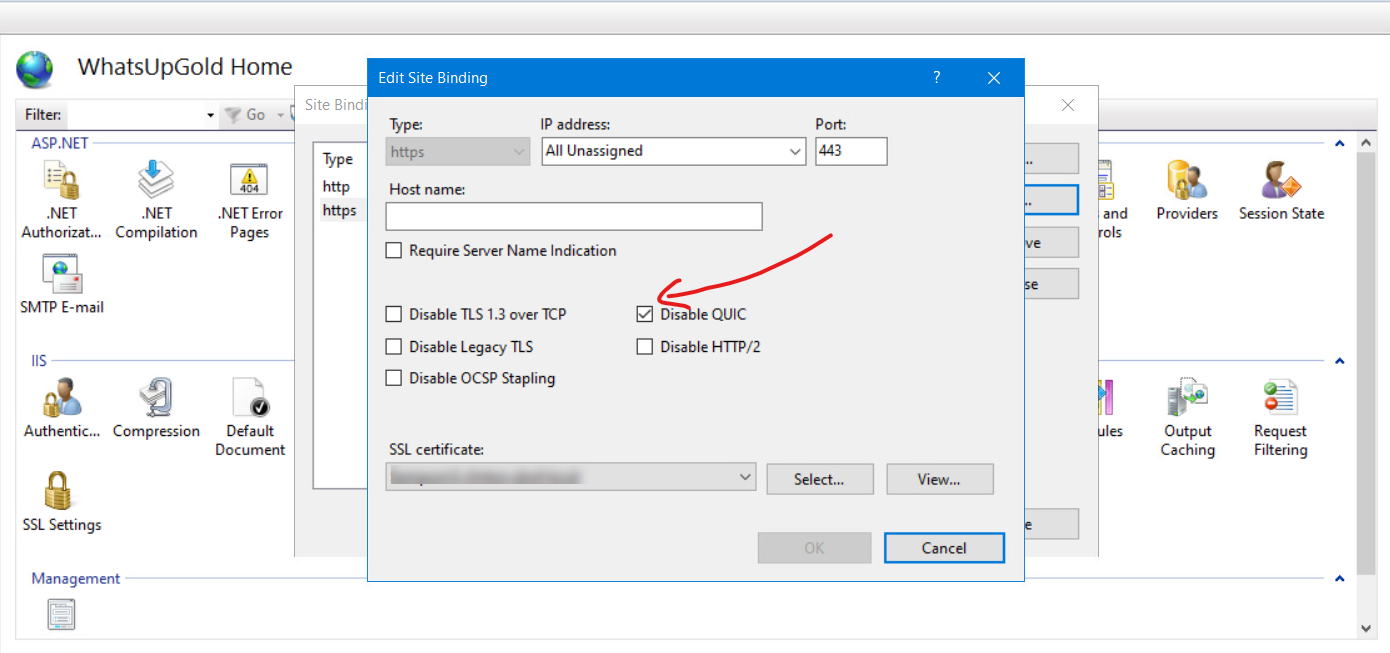Collapse the ASP.NET section
The height and width of the screenshot is (653, 1390).
[1340, 144]
